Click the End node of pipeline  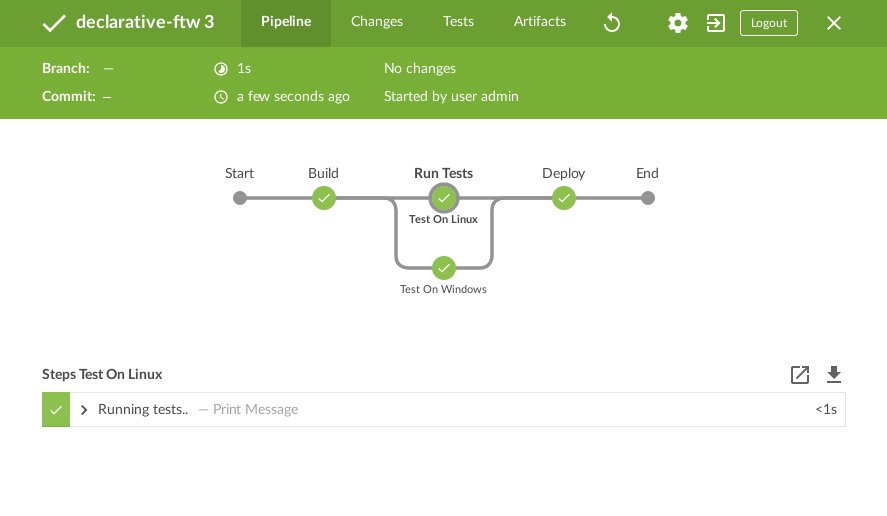coord(648,198)
